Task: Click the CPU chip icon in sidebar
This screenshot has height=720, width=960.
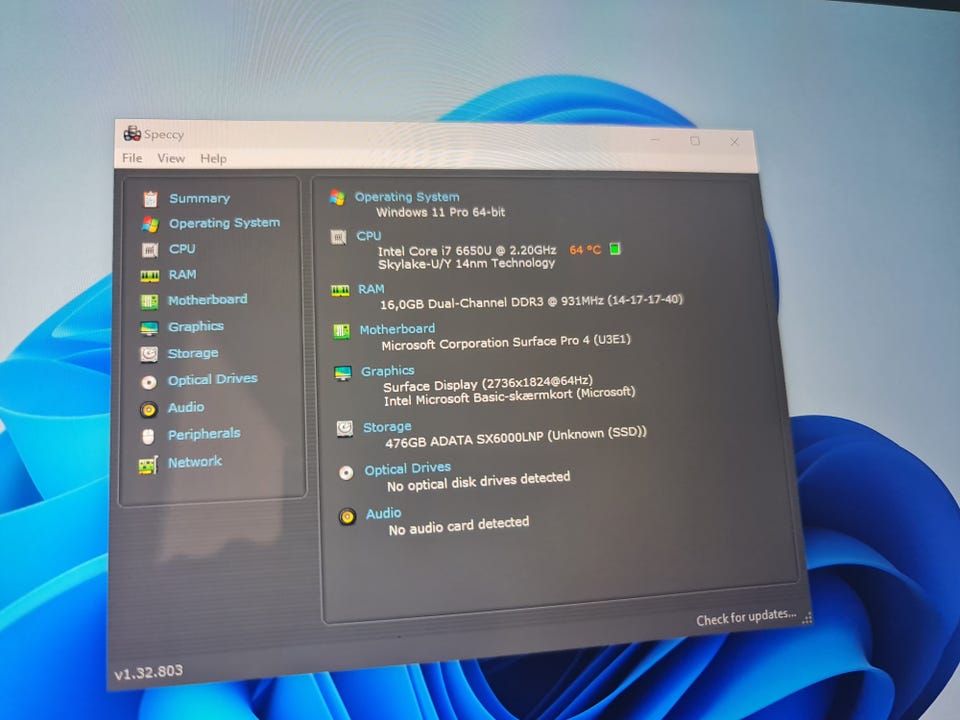Action: [x=150, y=250]
